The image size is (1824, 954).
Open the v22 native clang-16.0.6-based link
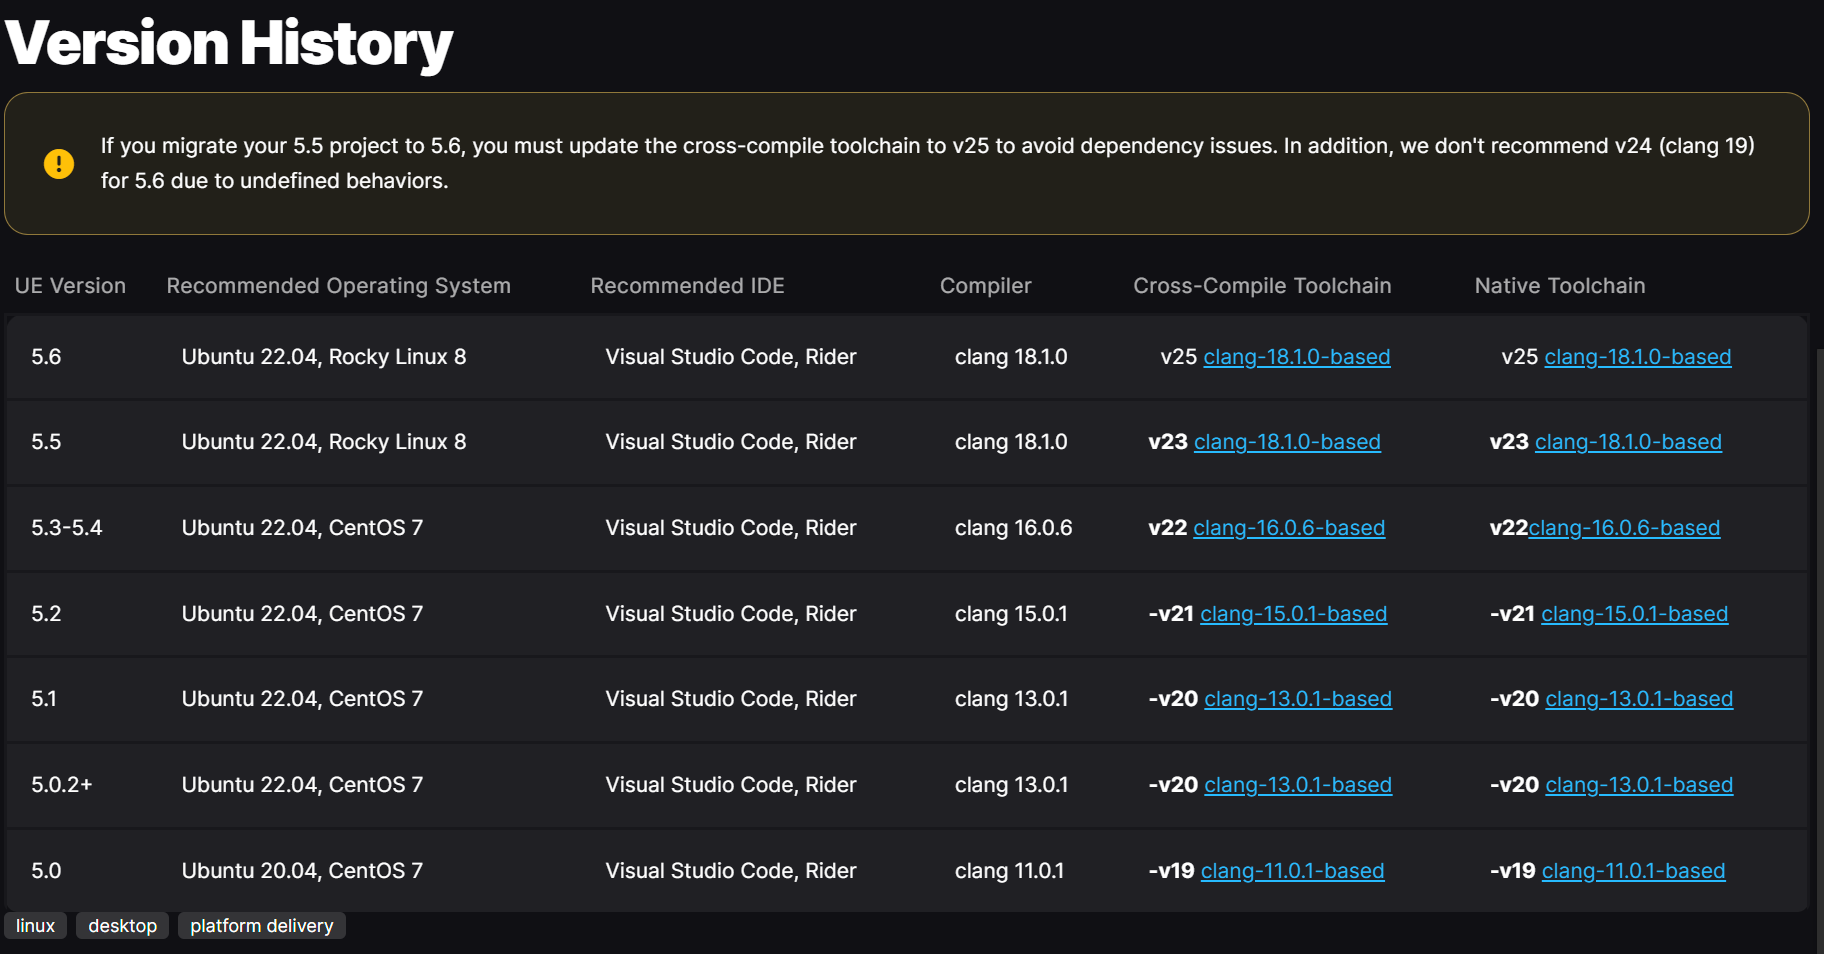pyautogui.click(x=1624, y=528)
